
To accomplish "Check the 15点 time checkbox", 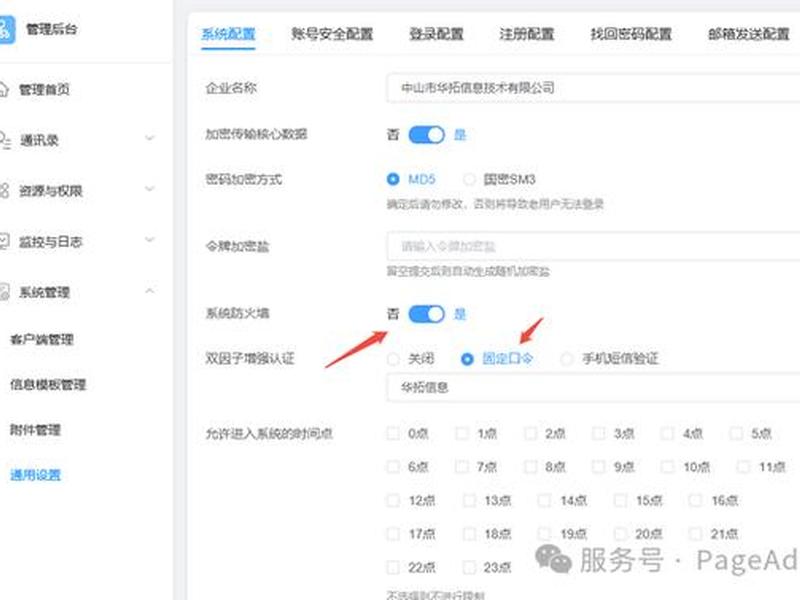I will 620,500.
